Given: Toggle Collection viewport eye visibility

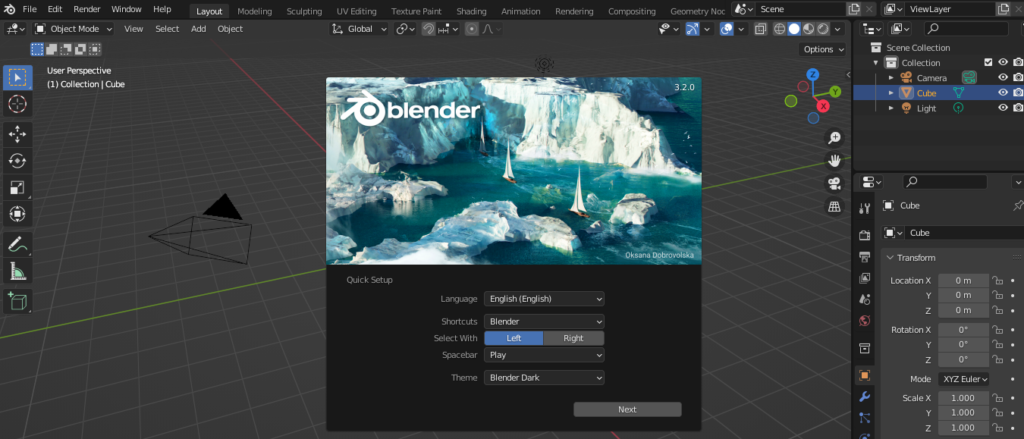Looking at the screenshot, I should [x=1003, y=63].
